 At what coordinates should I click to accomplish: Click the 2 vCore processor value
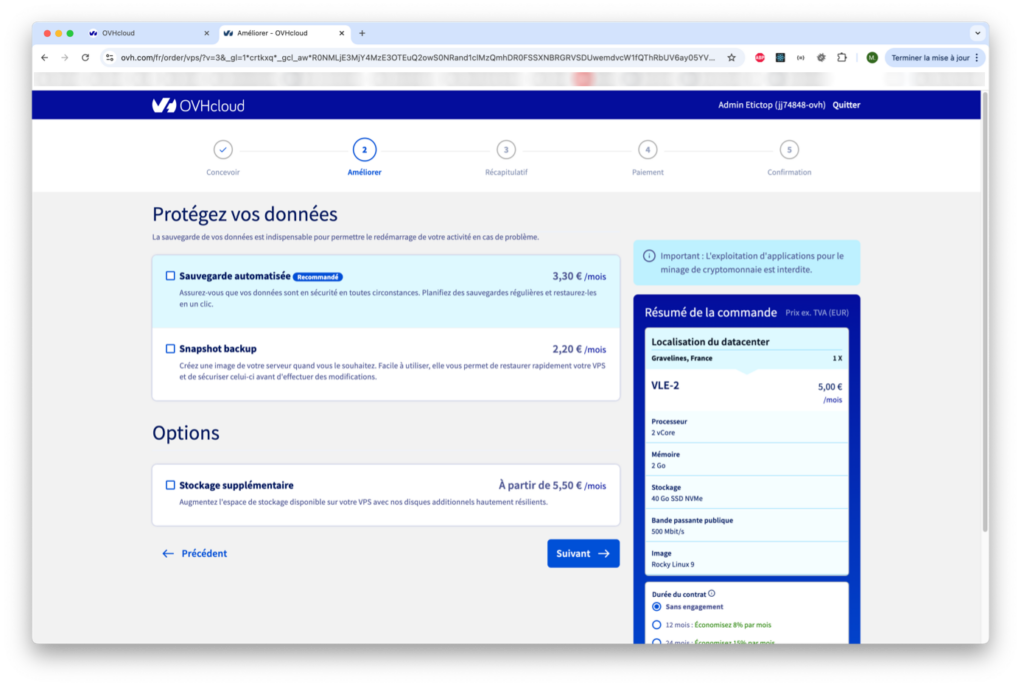(x=663, y=433)
